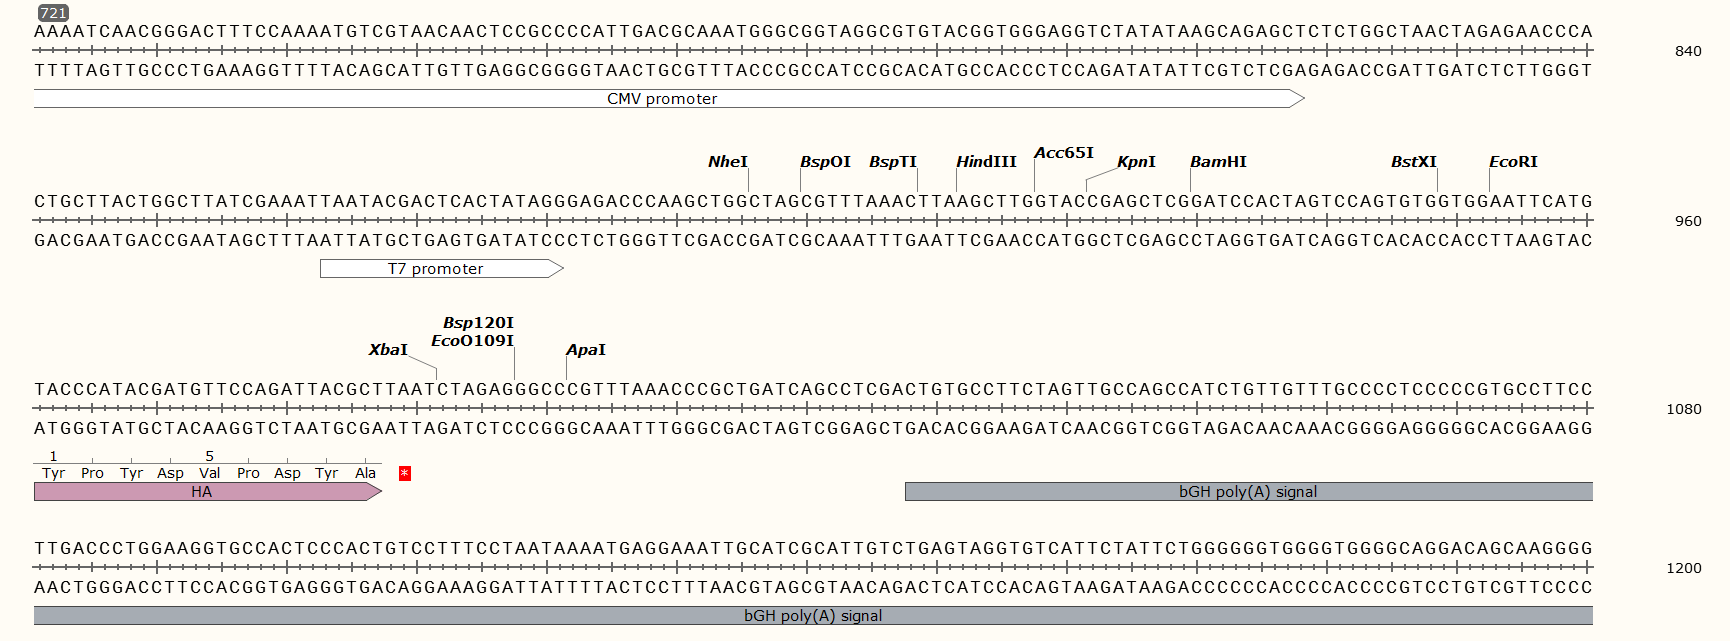
Task: Select the T7 promoter feature arrow
Action: point(436,269)
